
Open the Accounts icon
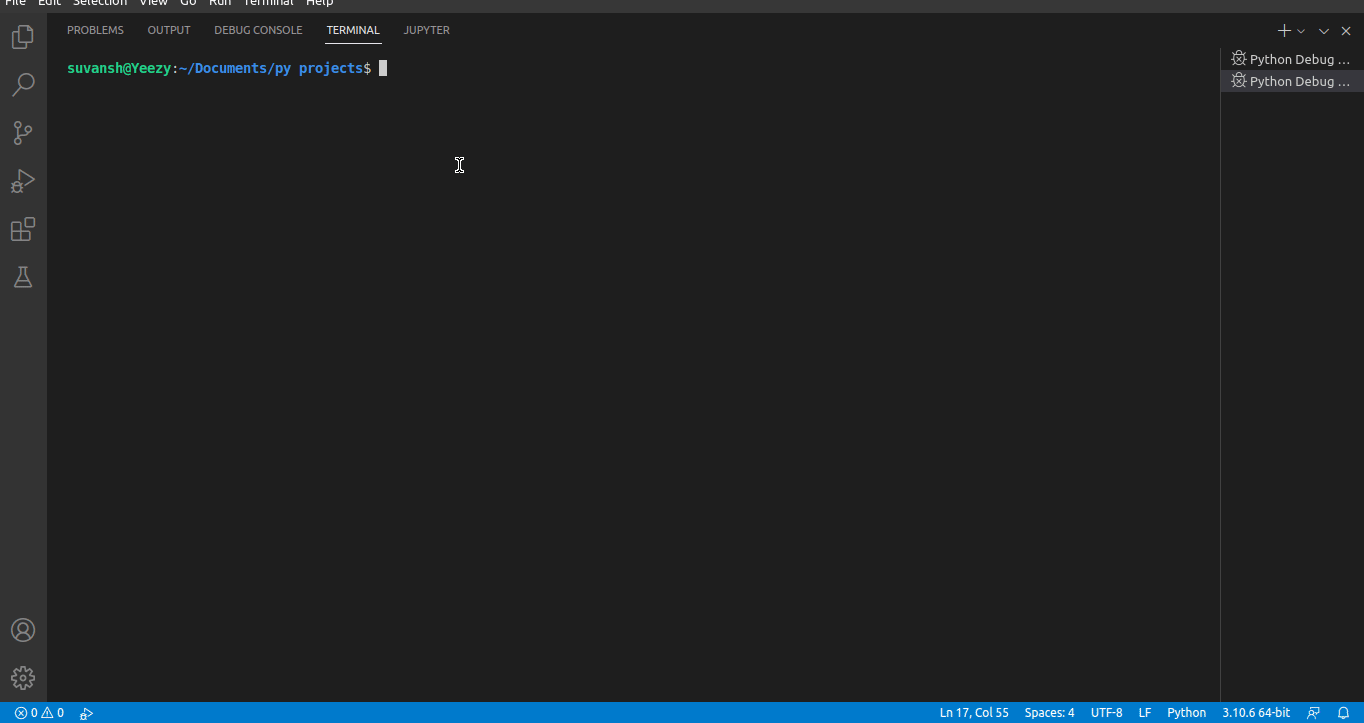(x=22, y=630)
